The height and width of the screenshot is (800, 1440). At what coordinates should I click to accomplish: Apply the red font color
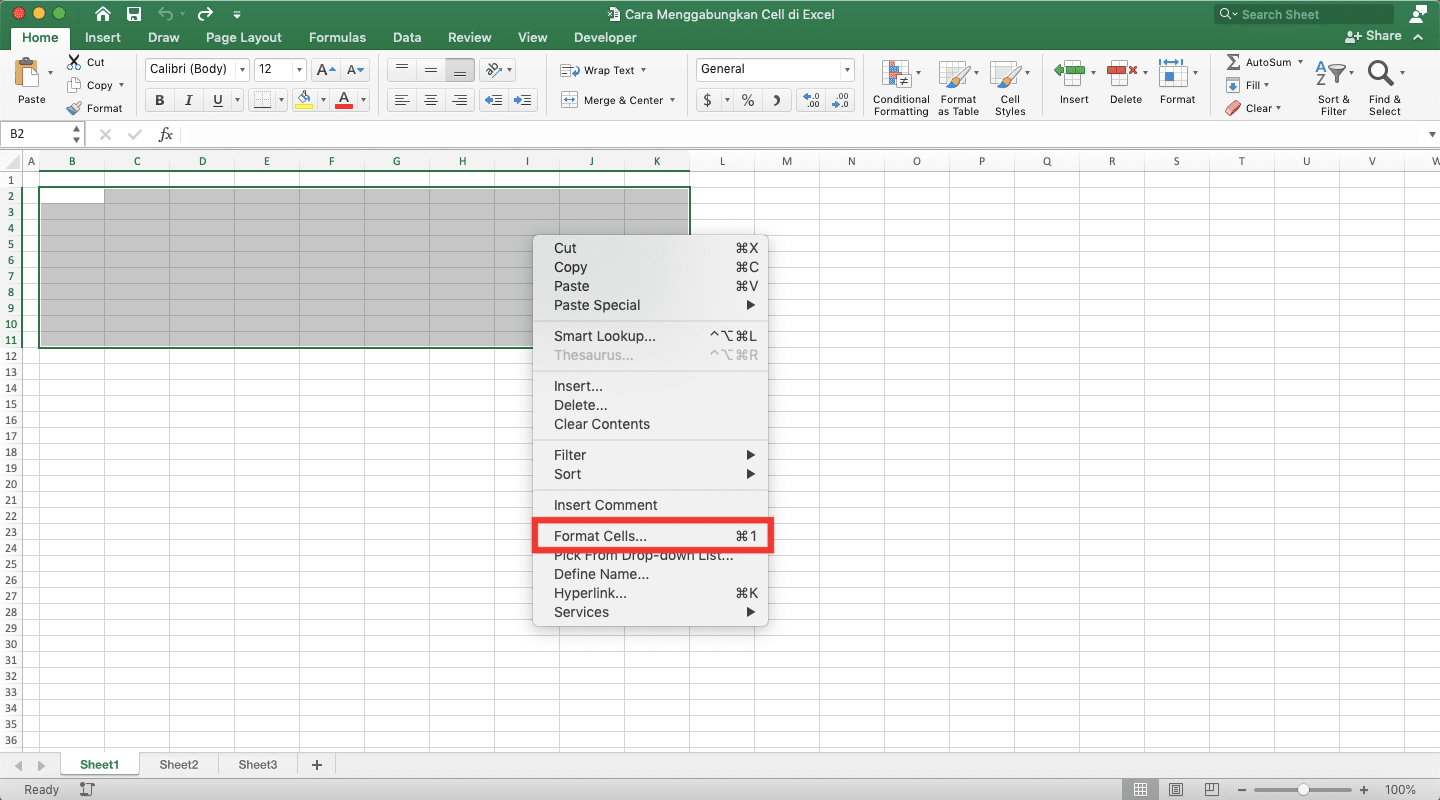(x=344, y=100)
